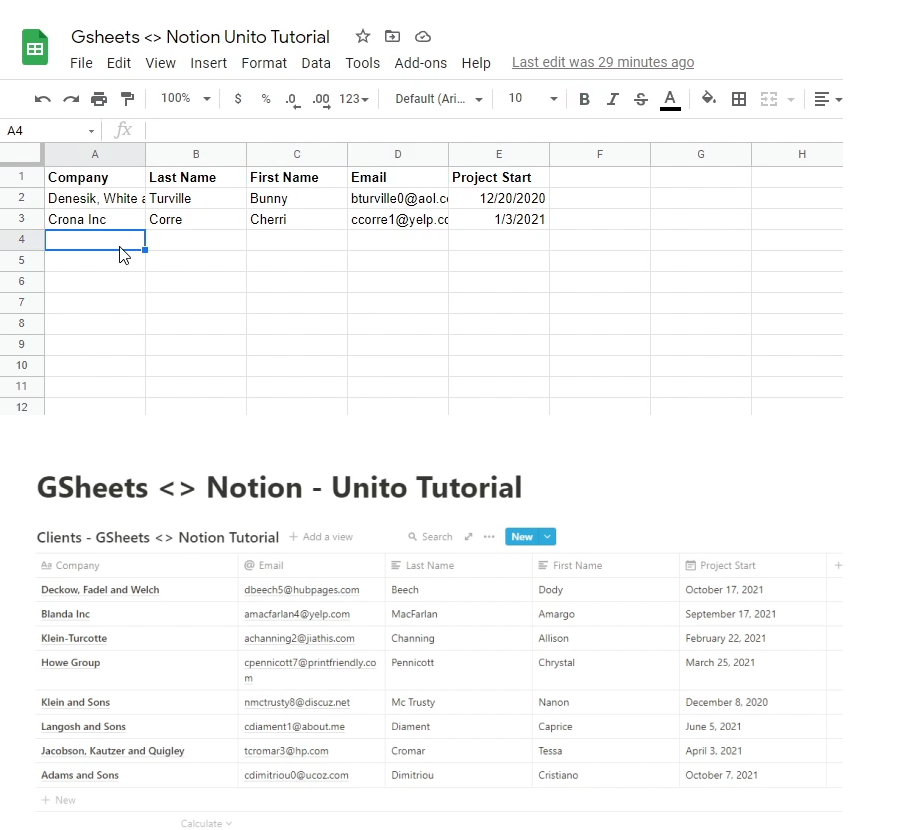The image size is (908, 830).
Task: Click the amacfarlan4@yelp.com email
Action: click(297, 614)
